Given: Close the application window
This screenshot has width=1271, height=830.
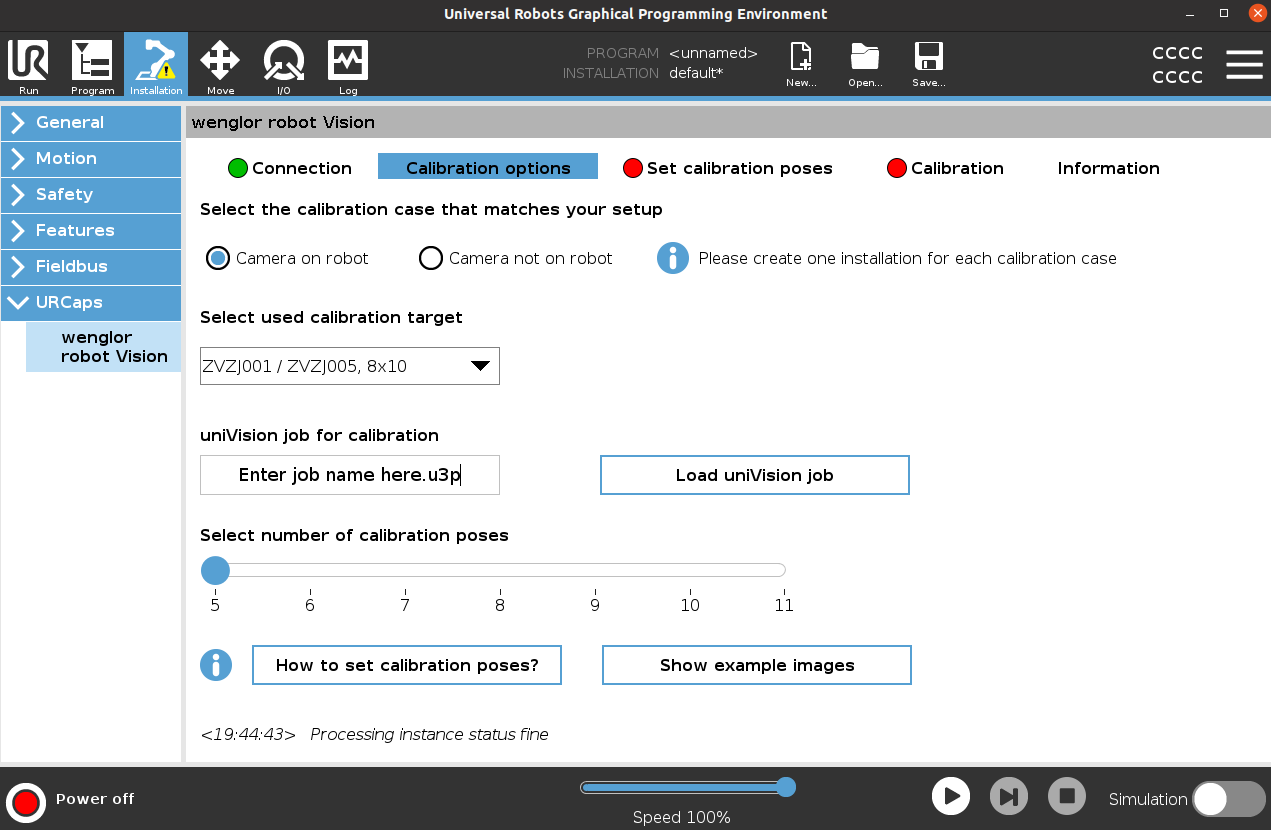Looking at the screenshot, I should coord(1256,13).
